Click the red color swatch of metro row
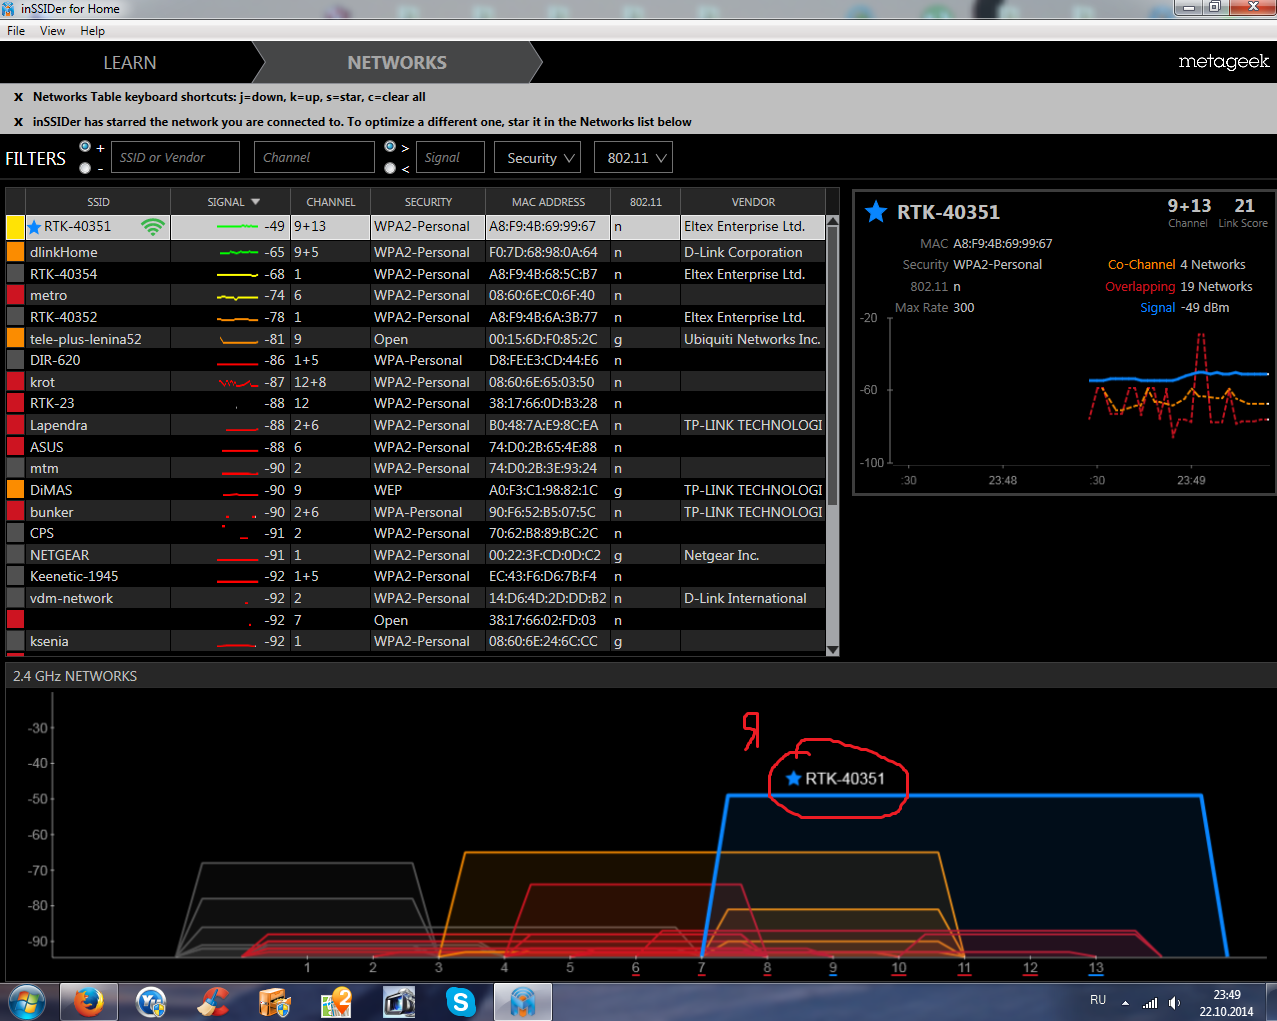Viewport: 1277px width, 1021px height. pyautogui.click(x=15, y=295)
